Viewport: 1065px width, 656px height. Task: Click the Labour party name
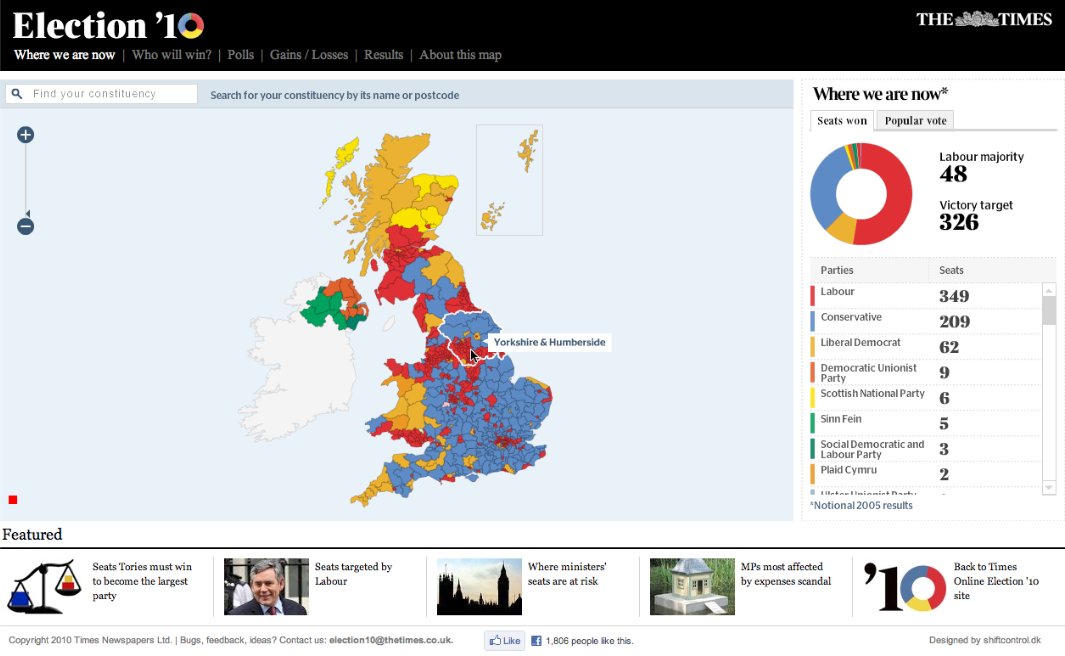(837, 291)
